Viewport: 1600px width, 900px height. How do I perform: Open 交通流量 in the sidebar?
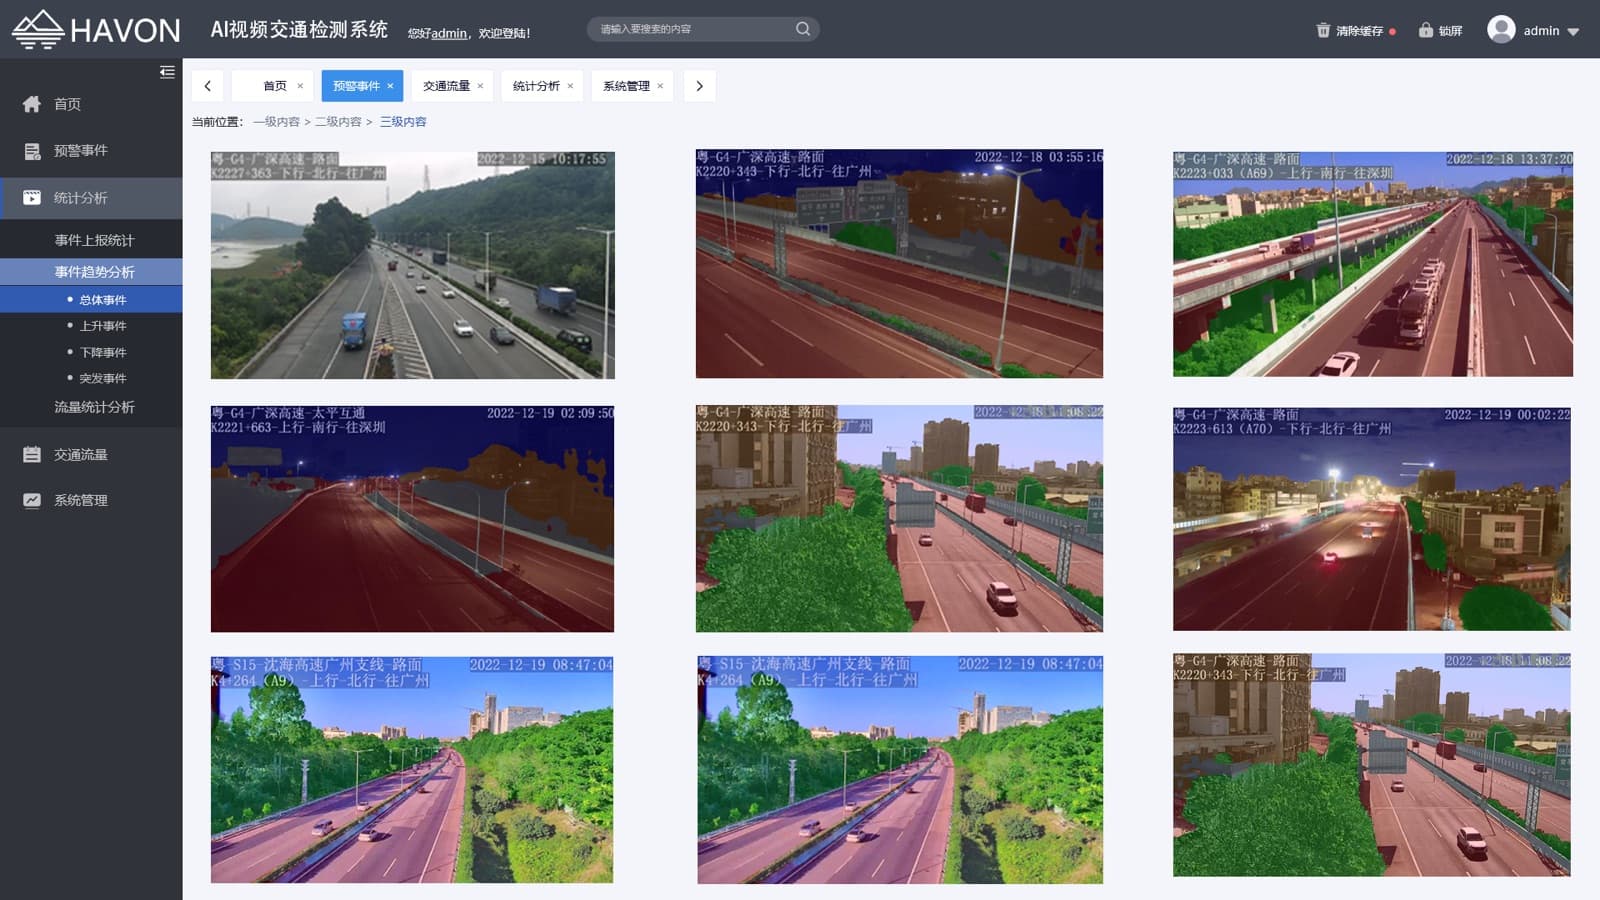91,454
